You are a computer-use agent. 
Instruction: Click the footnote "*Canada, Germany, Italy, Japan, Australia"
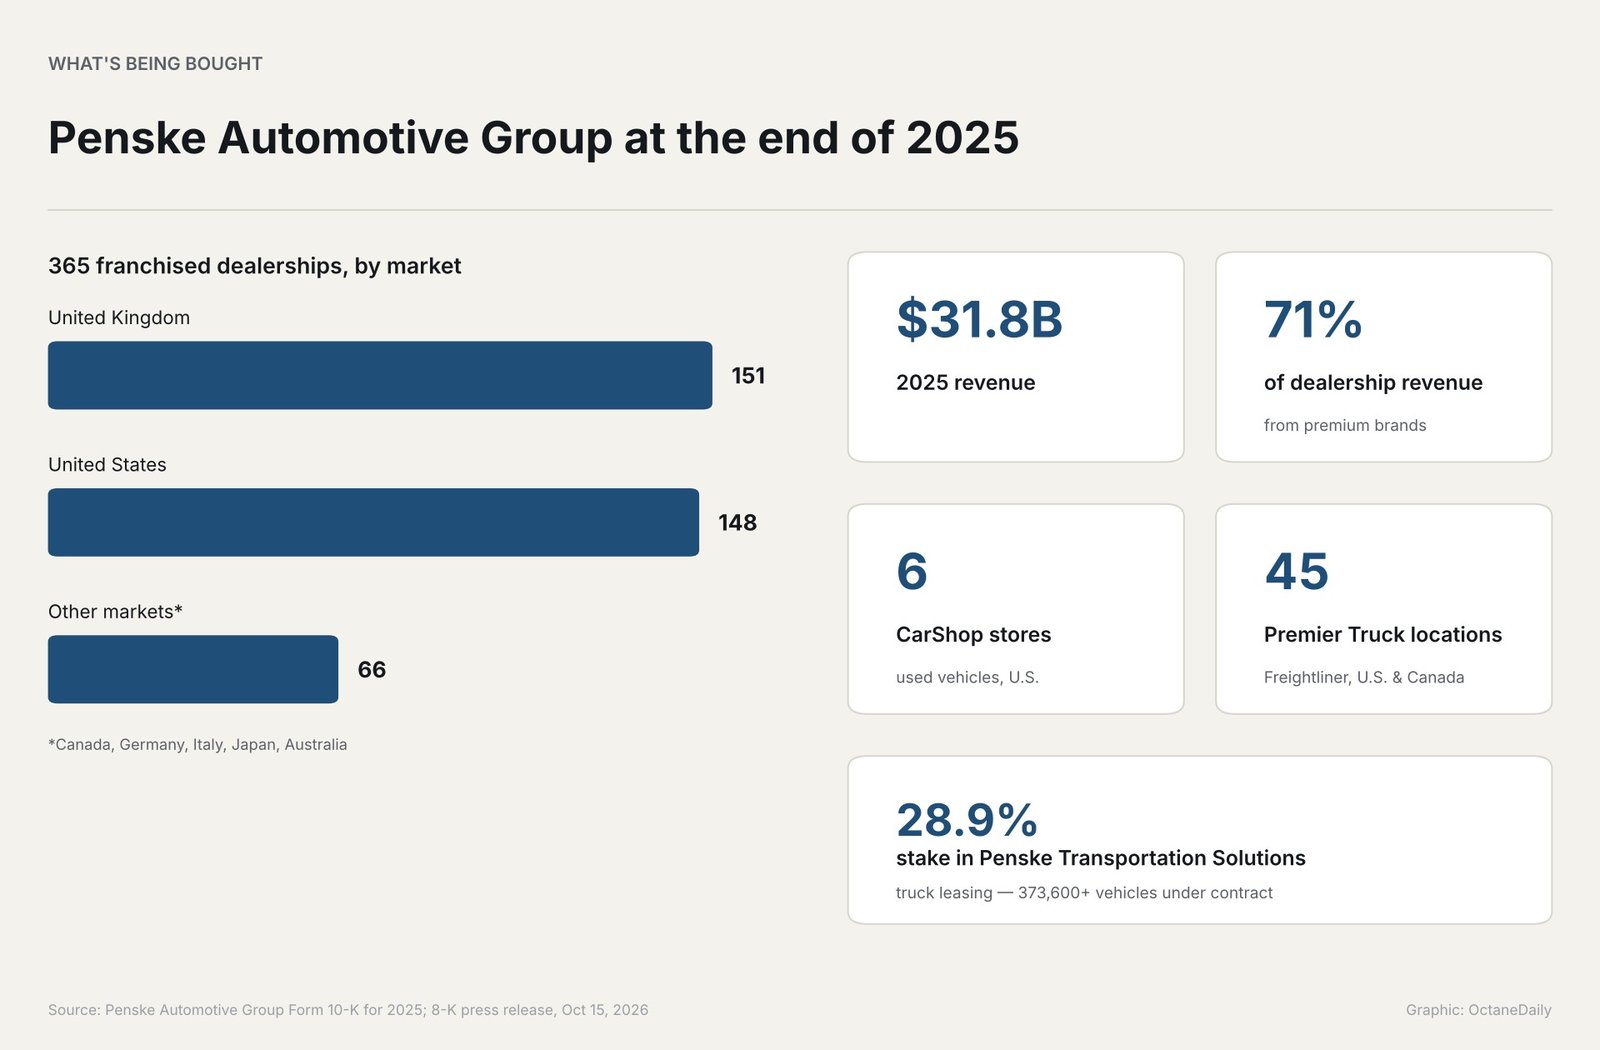[197, 745]
